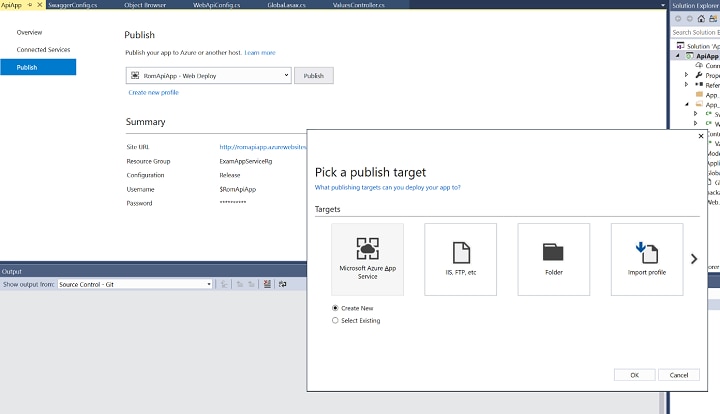Open the Connected Services section
Screen dimensions: 720x414
tap(43, 49)
